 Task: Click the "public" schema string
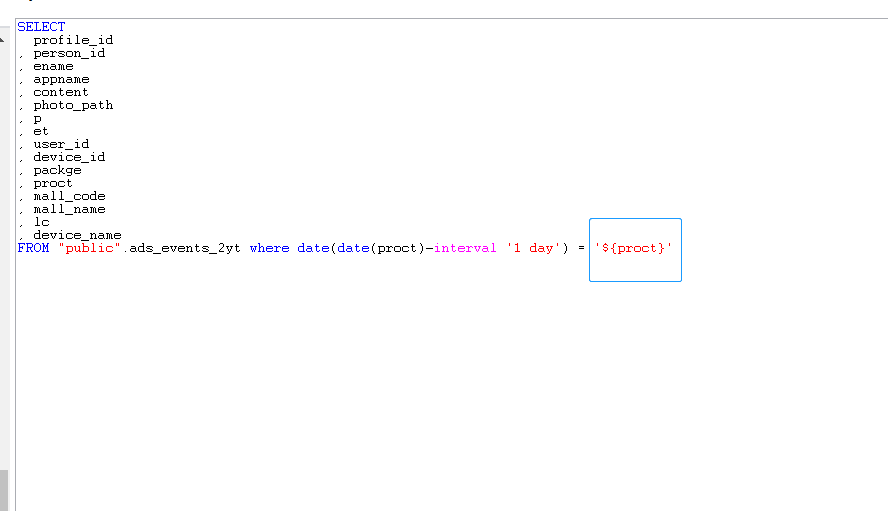click(x=89, y=248)
